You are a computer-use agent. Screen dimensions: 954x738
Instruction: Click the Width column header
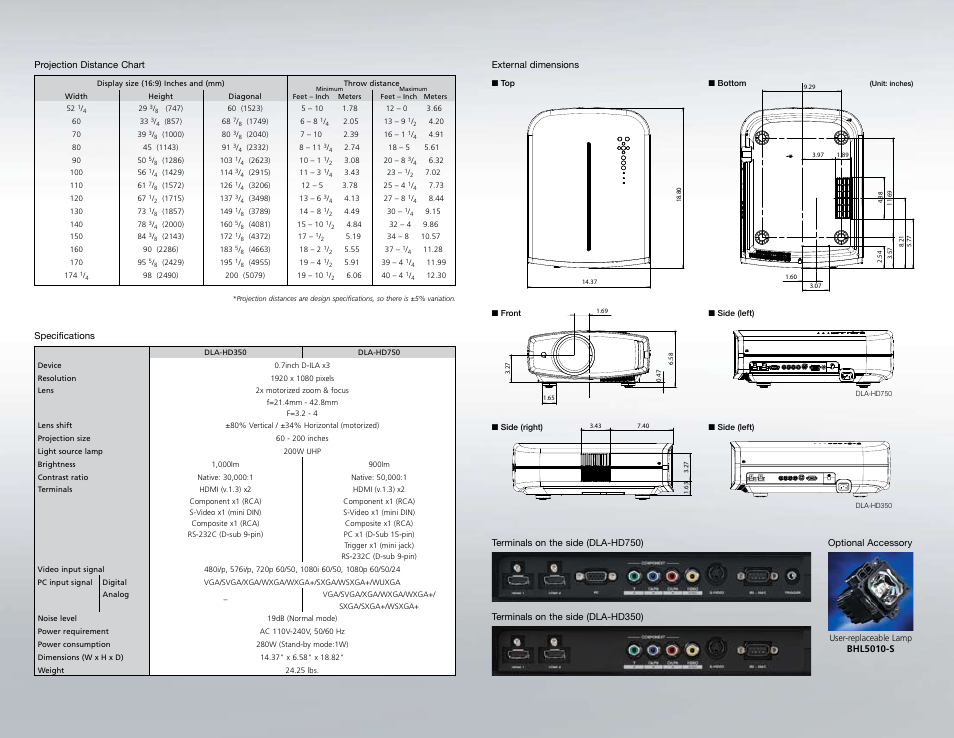76,96
